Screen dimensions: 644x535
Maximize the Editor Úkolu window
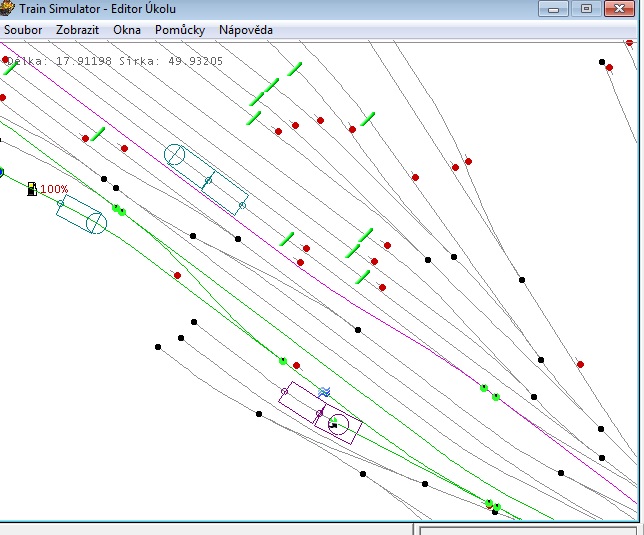coord(586,9)
